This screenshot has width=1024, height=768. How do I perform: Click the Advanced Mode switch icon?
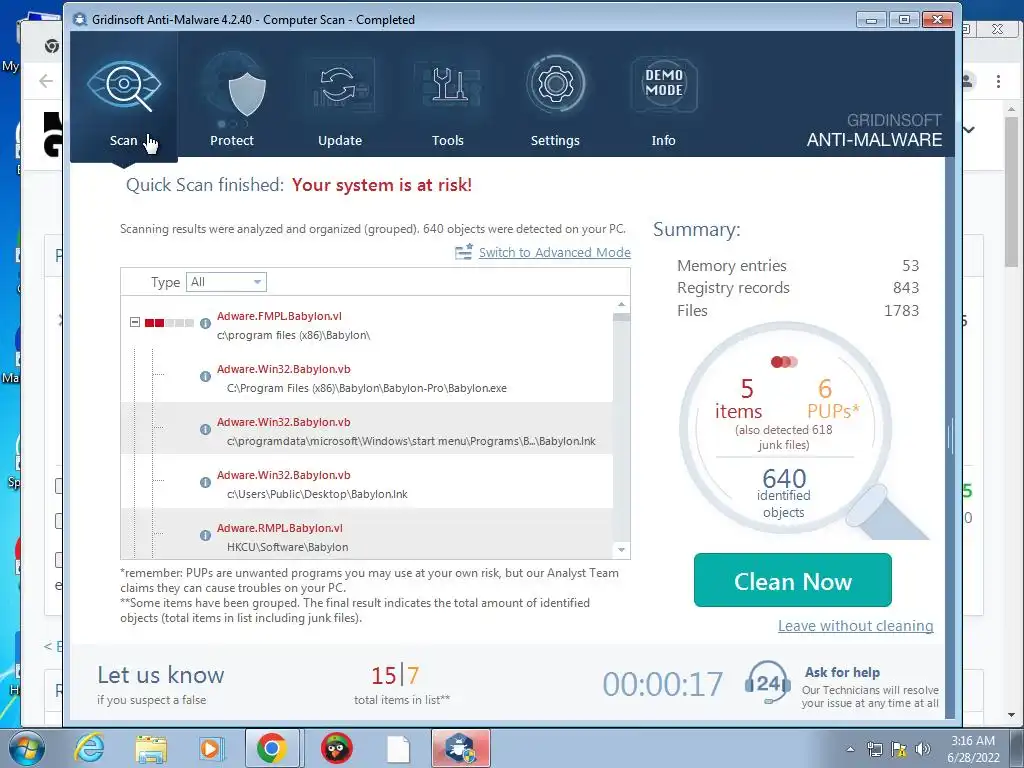point(464,252)
